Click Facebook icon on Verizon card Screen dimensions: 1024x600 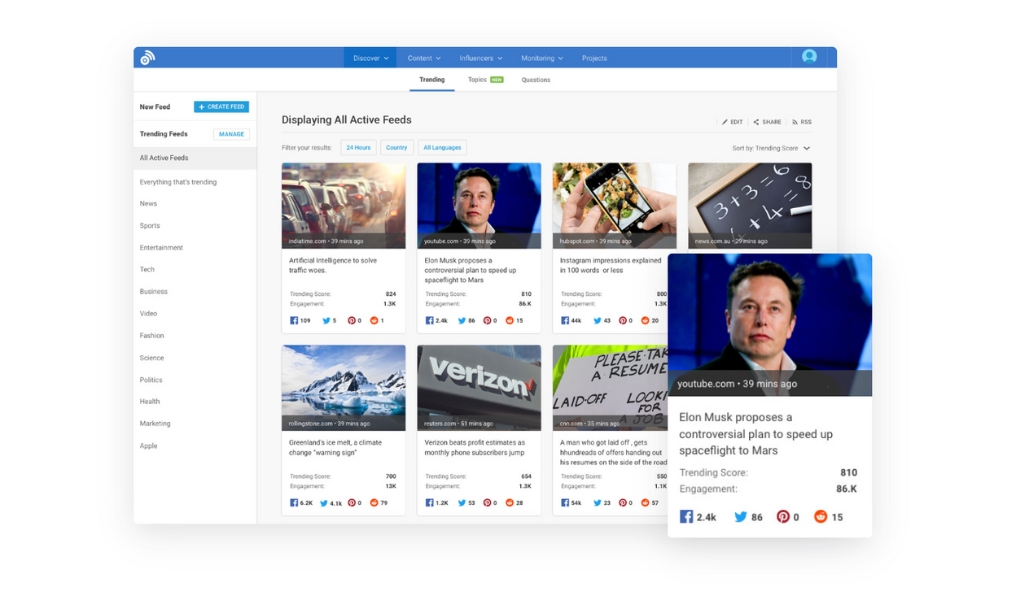[x=429, y=503]
